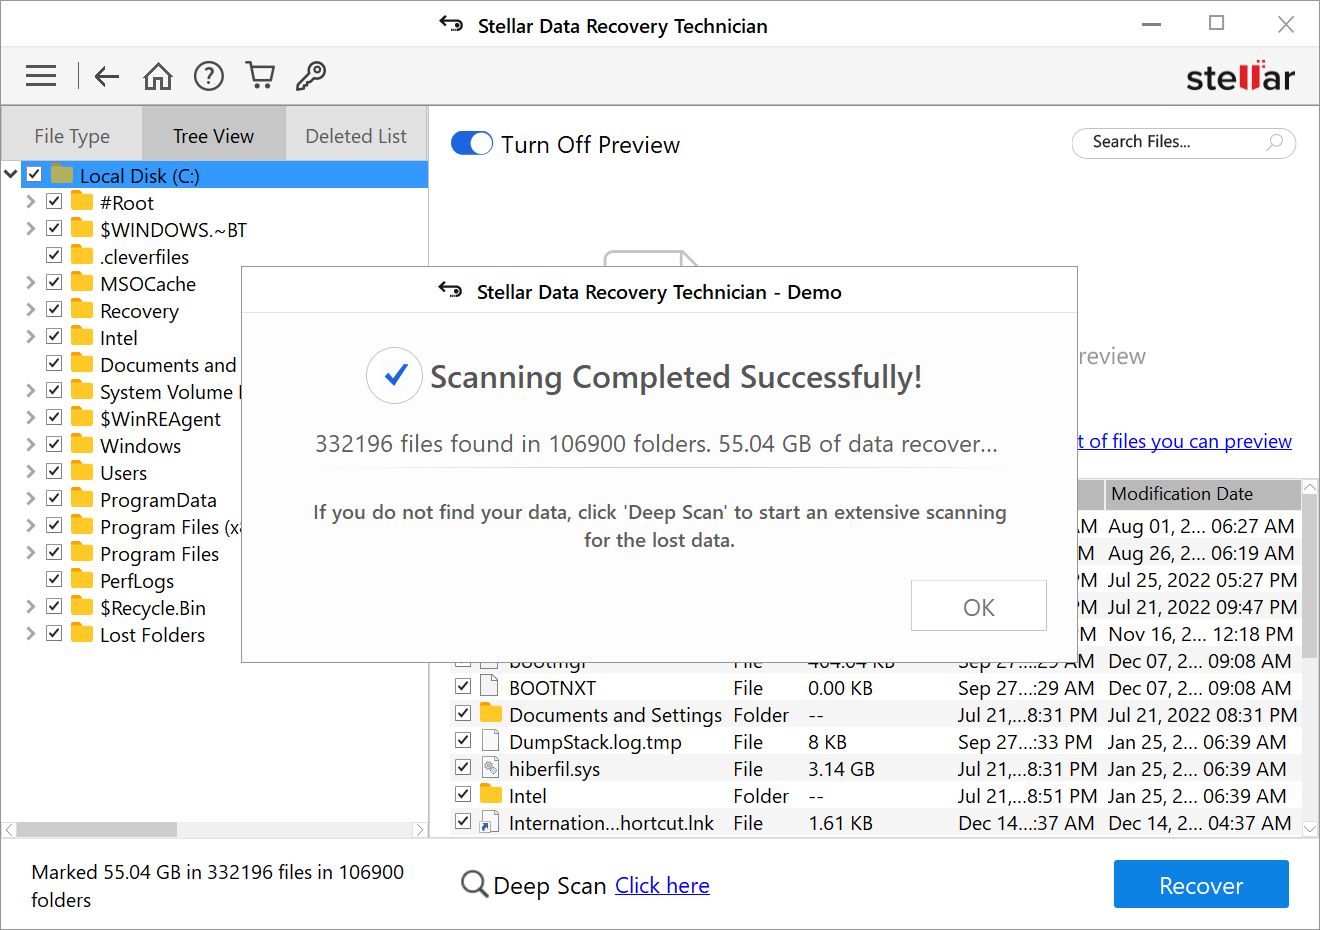Expand the $WINDOWS.~BT folder node
This screenshot has height=930, width=1320.
31,228
